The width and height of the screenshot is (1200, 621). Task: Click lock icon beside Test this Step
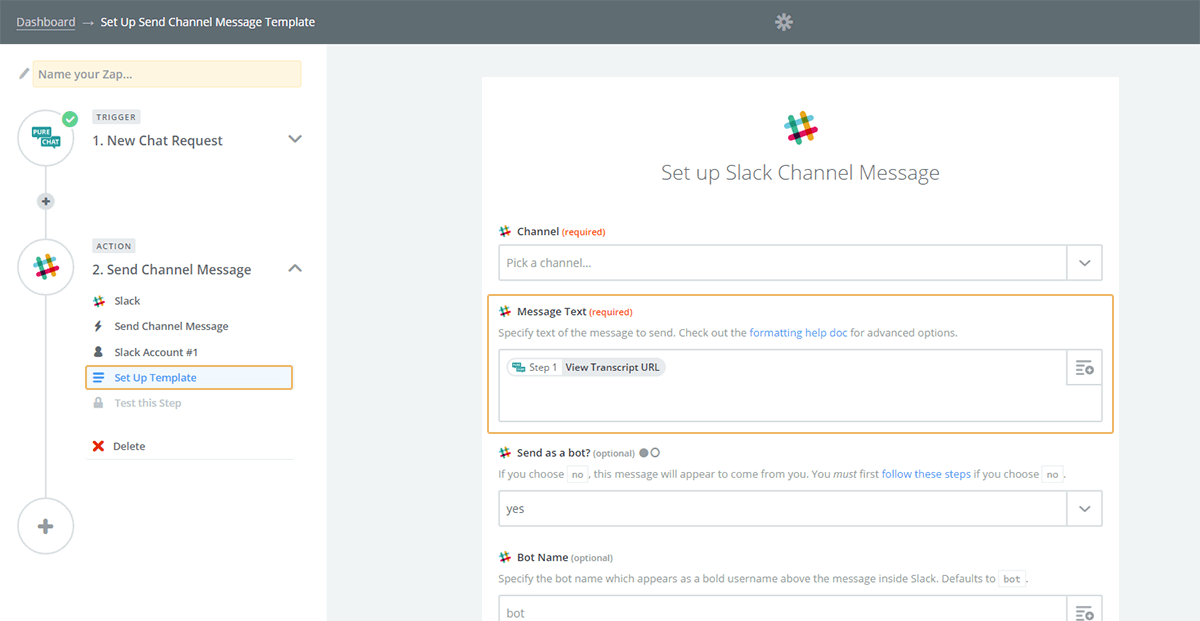coord(98,403)
